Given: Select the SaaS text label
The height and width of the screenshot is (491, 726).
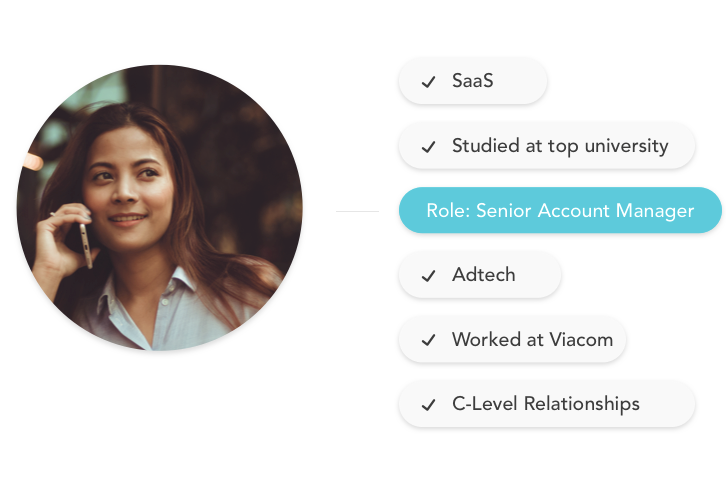Looking at the screenshot, I should [472, 81].
